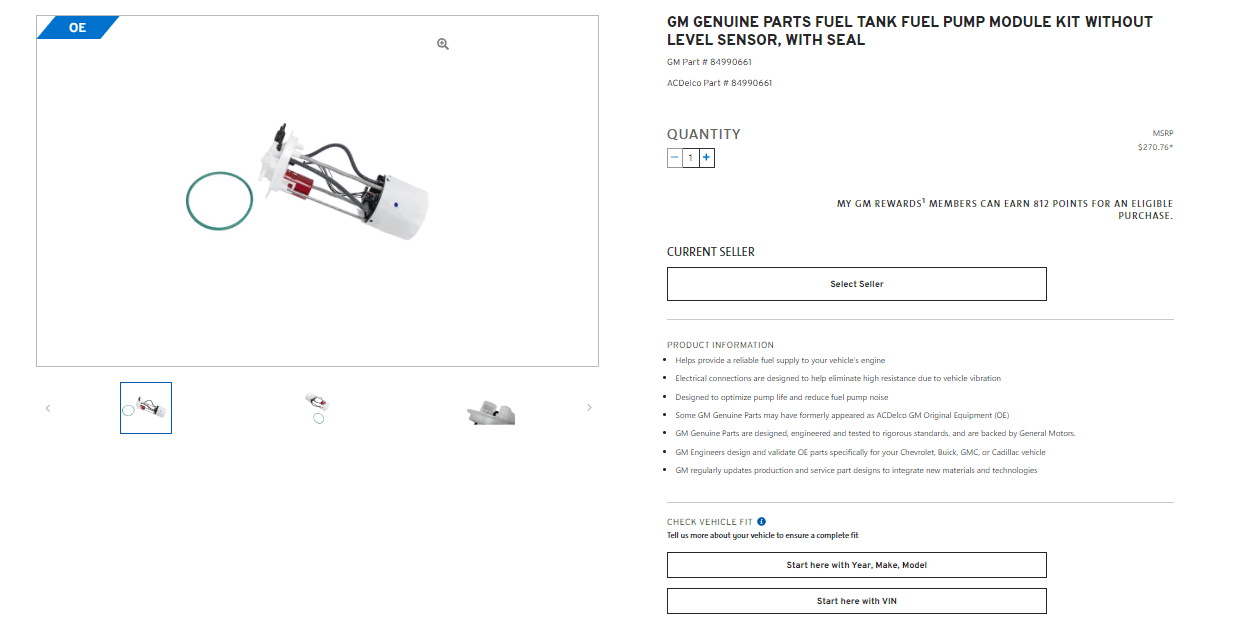Select the first highlighted fuel pump thumbnail
Screen dimensions: 1244x619
146,408
